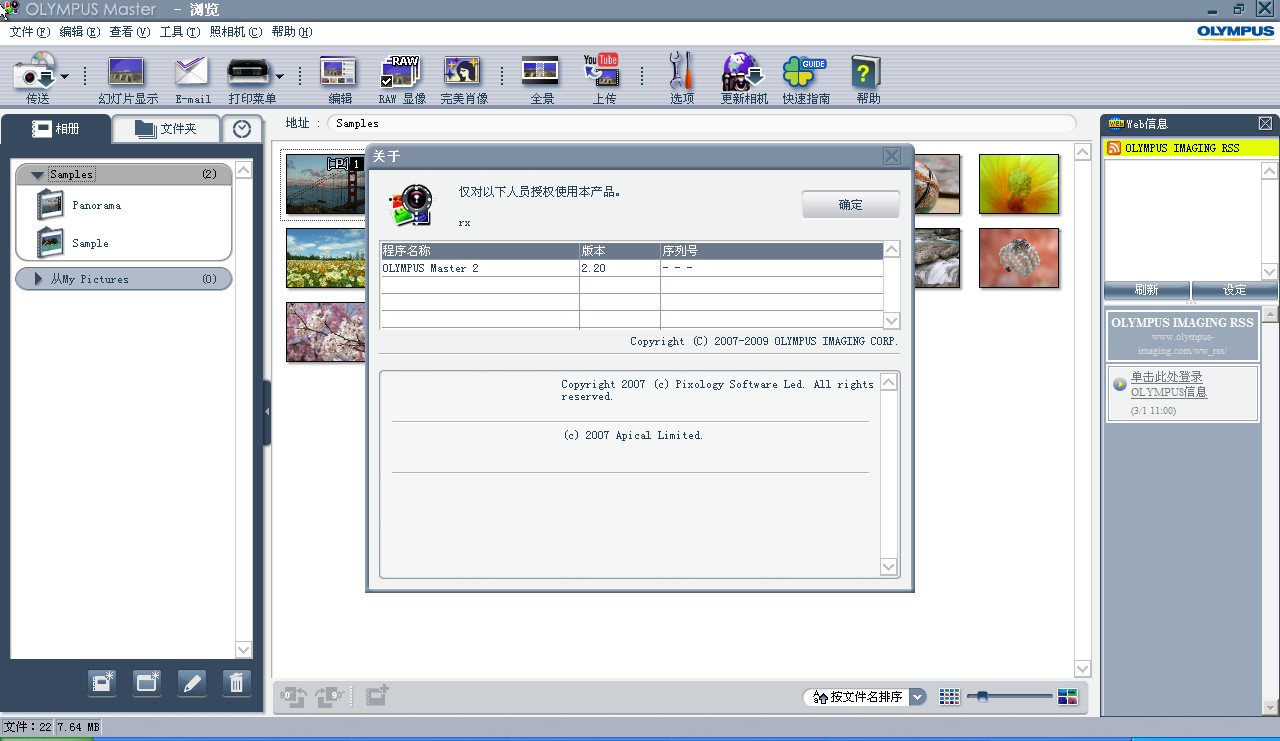
Task: Close the Web信息 panel
Action: (x=1265, y=124)
